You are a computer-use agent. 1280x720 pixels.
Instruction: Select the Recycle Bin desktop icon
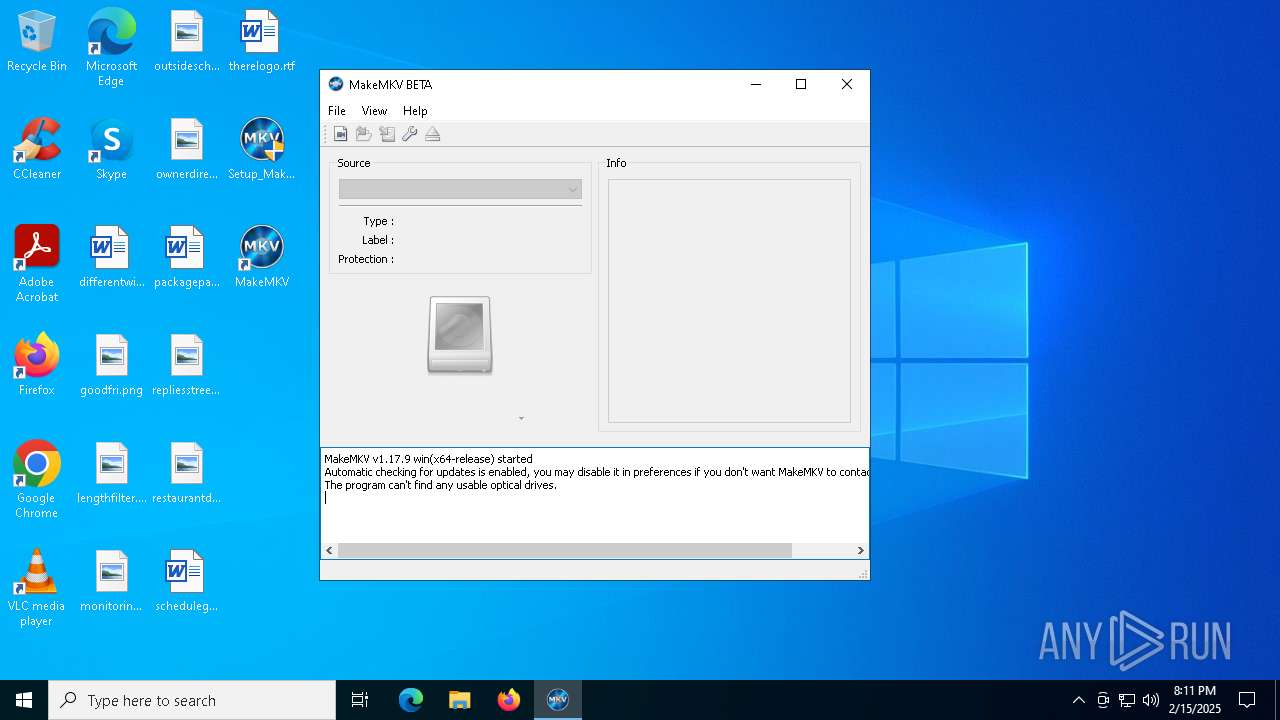(37, 42)
